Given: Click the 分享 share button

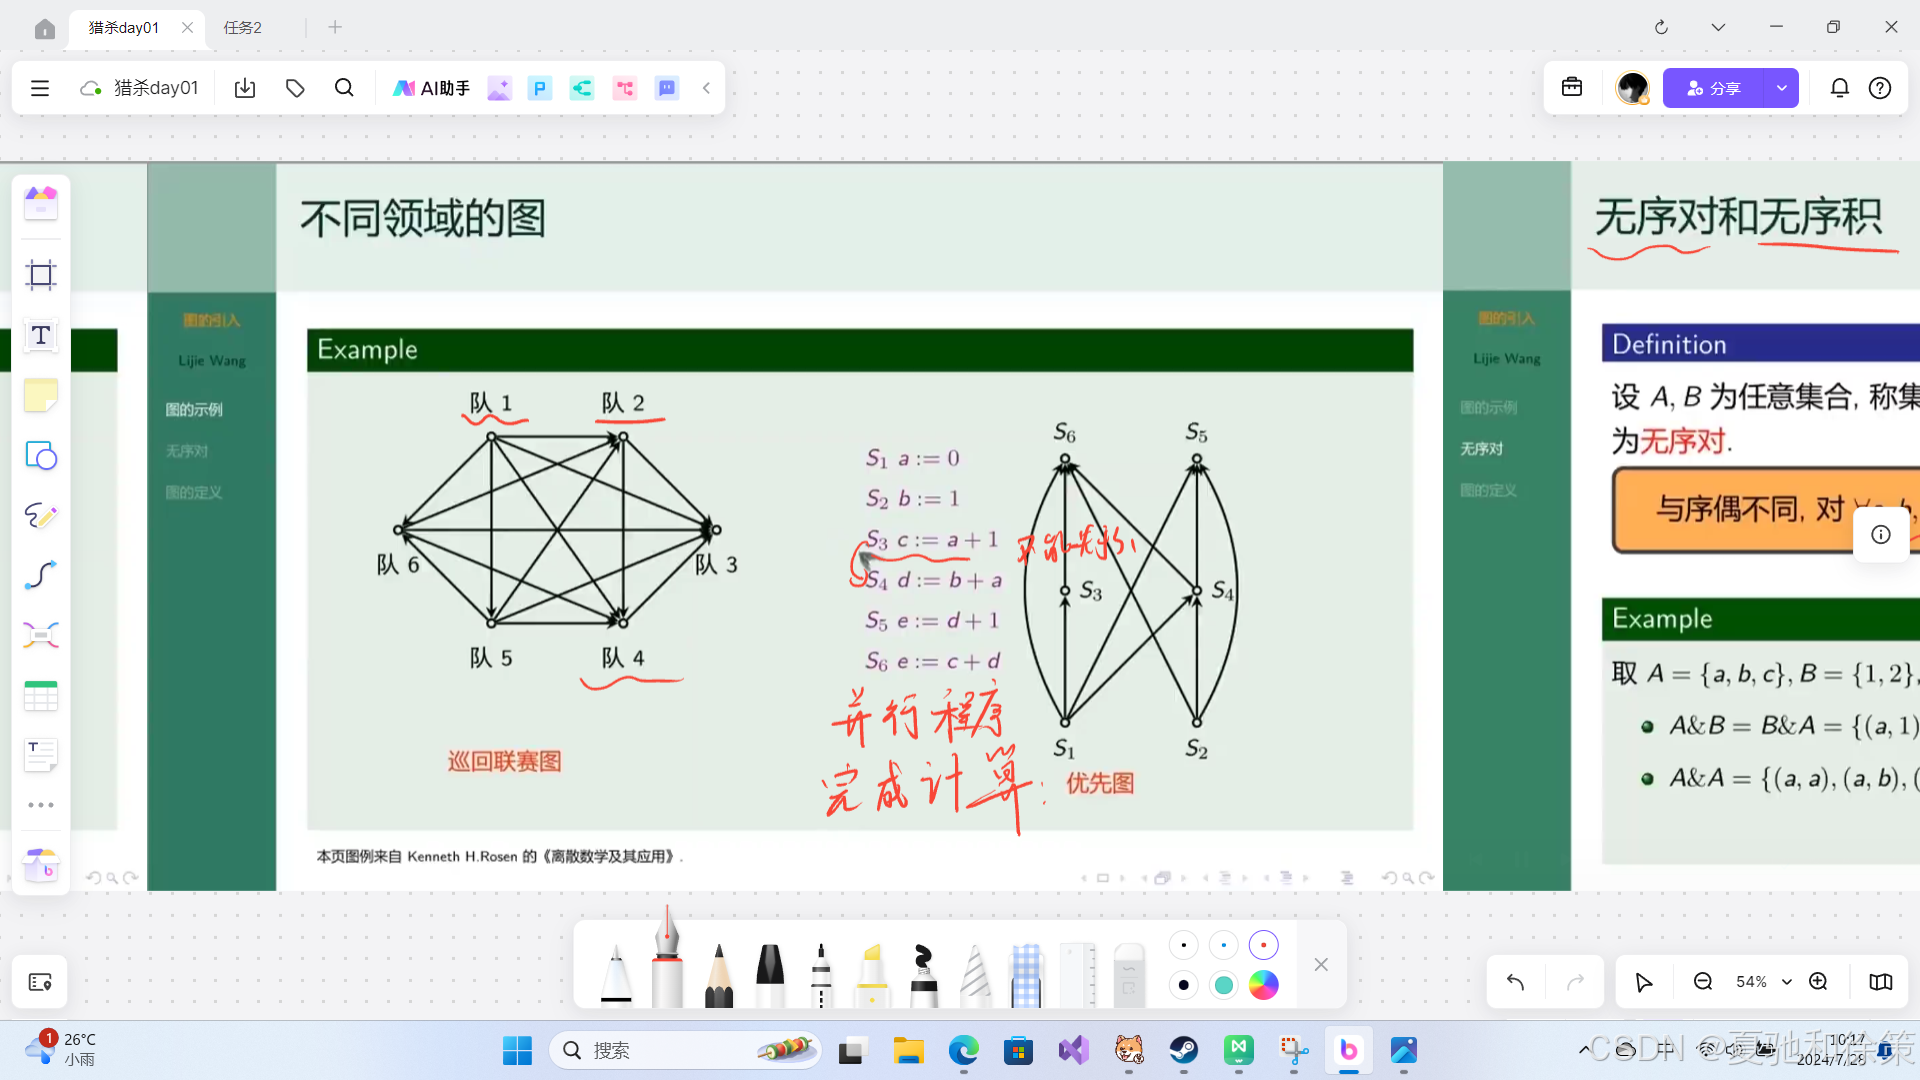Looking at the screenshot, I should [1714, 88].
